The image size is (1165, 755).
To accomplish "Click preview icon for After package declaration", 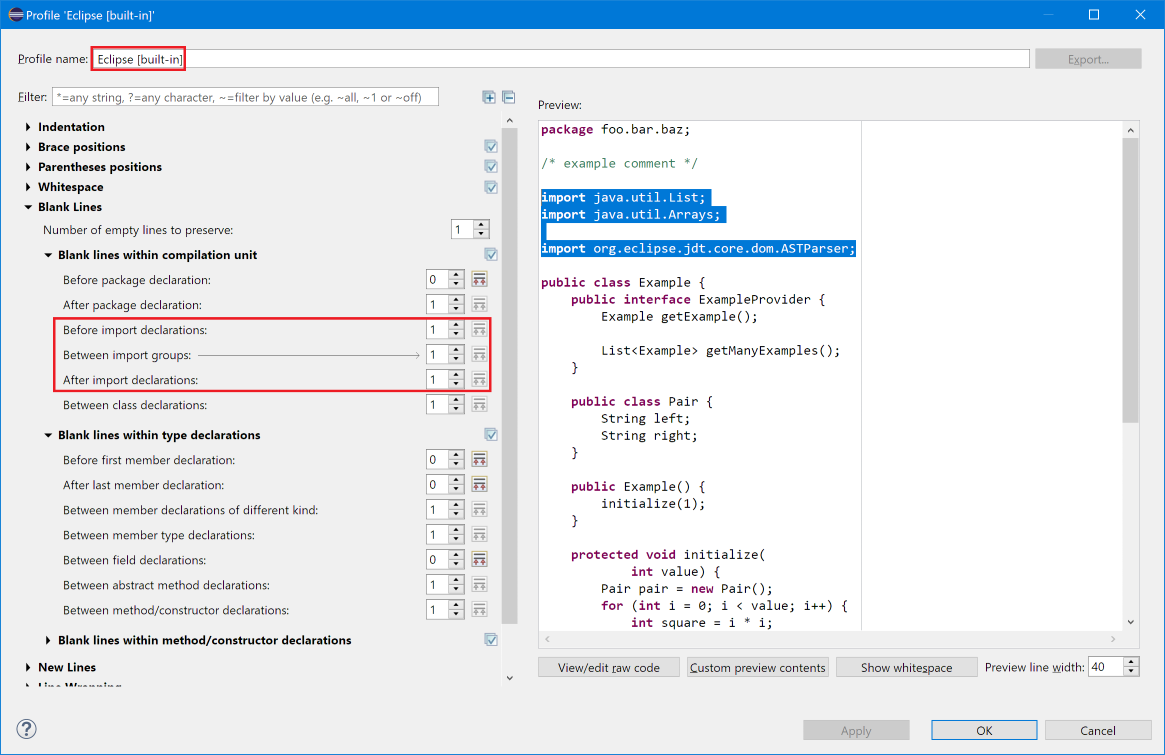I will tap(479, 305).
